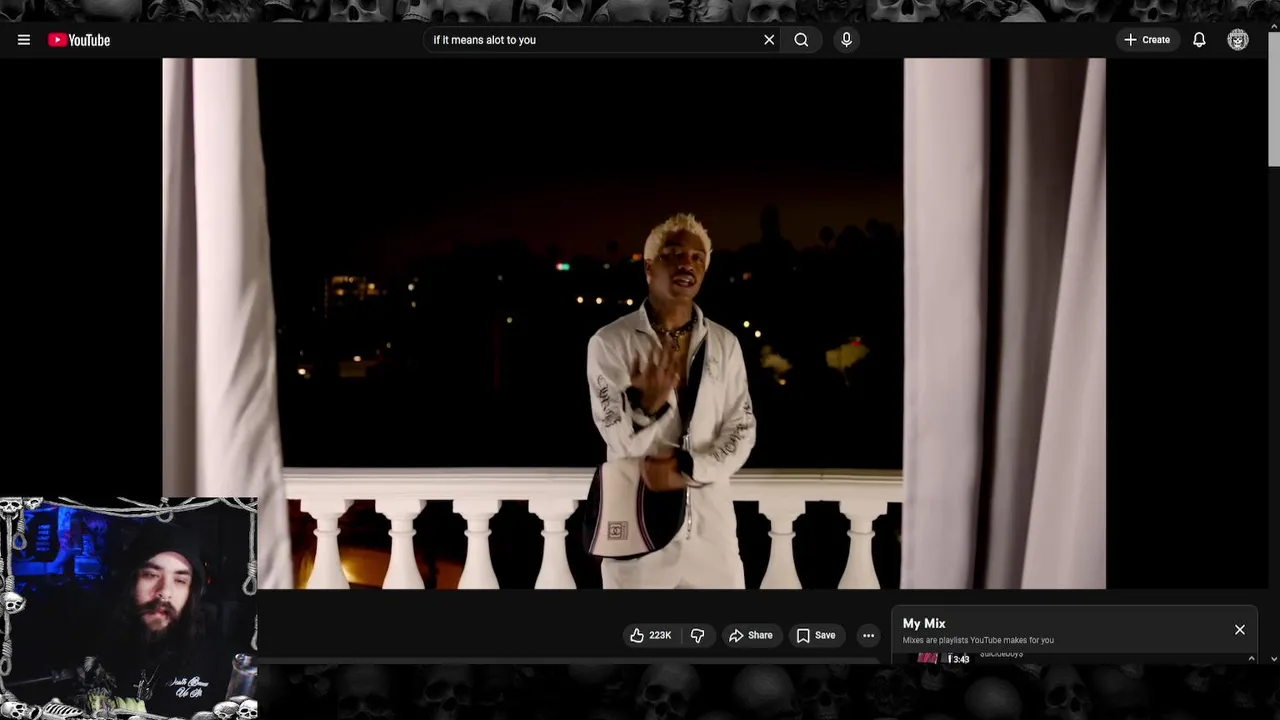The image size is (1280, 720).
Task: Collapse the My Mix list with chevron
Action: click(1251, 658)
